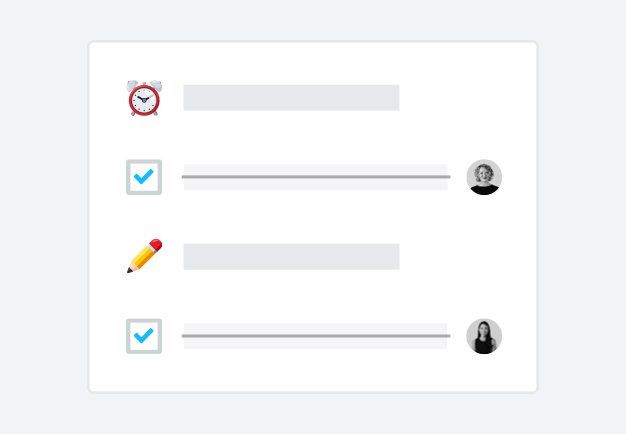Select the gray heading bar beside the pencil
This screenshot has height=434, width=626.
click(291, 257)
